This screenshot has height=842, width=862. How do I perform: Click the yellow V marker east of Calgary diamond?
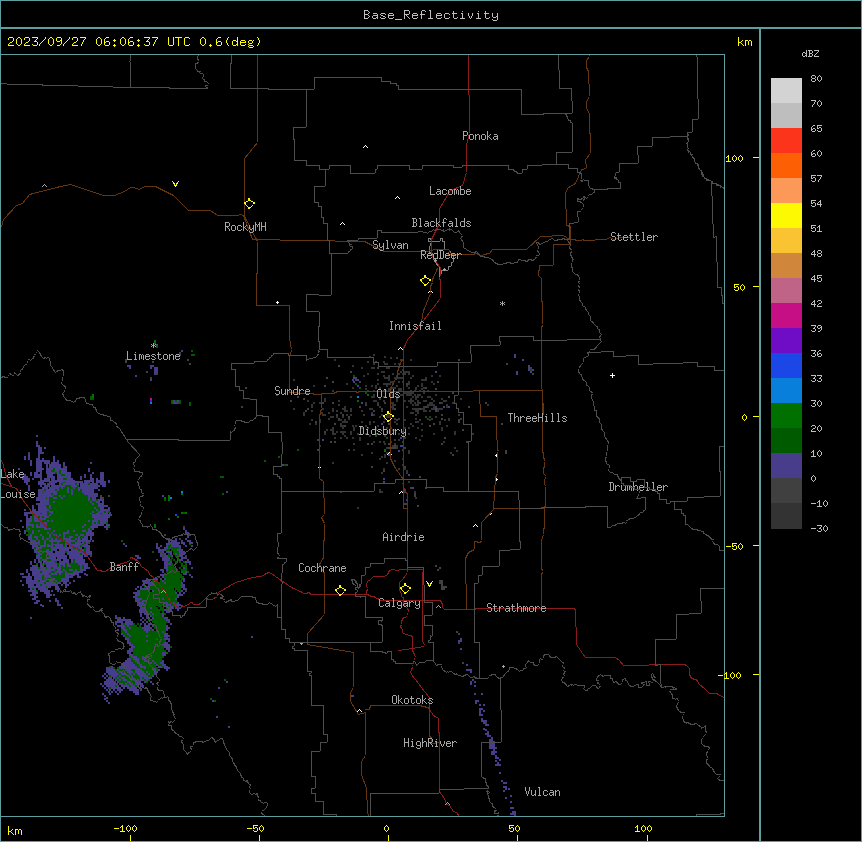429,584
